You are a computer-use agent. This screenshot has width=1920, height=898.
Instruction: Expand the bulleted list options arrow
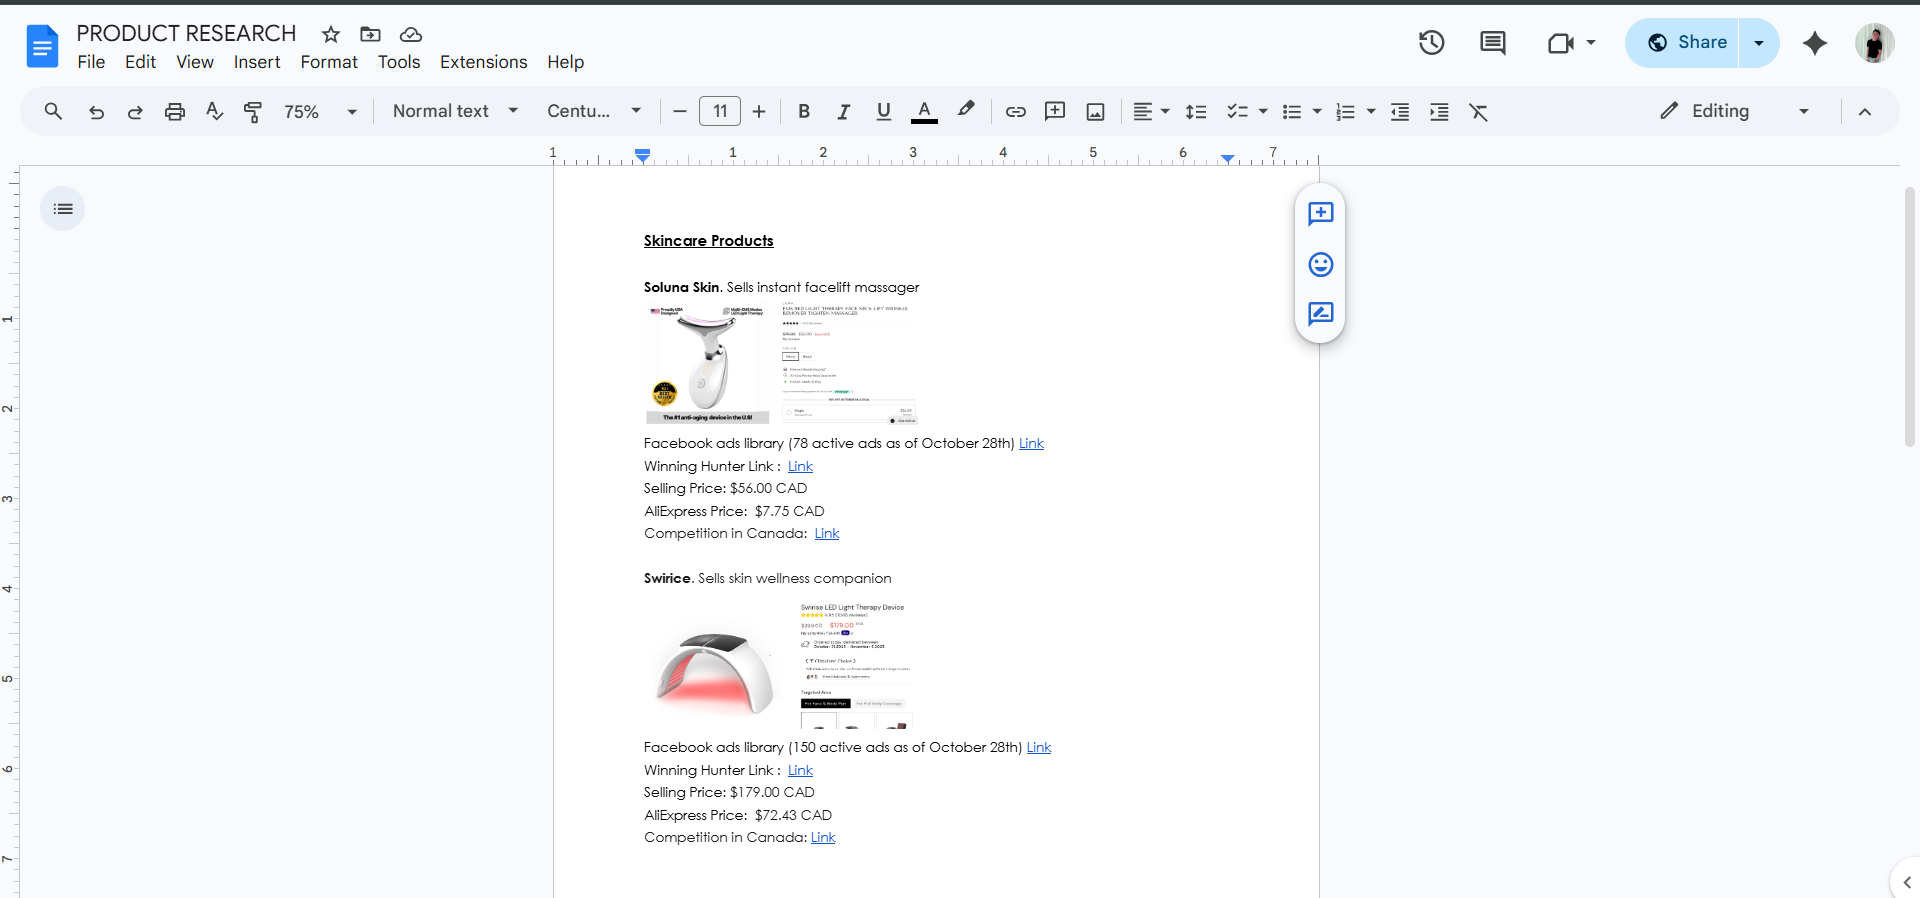click(1317, 111)
